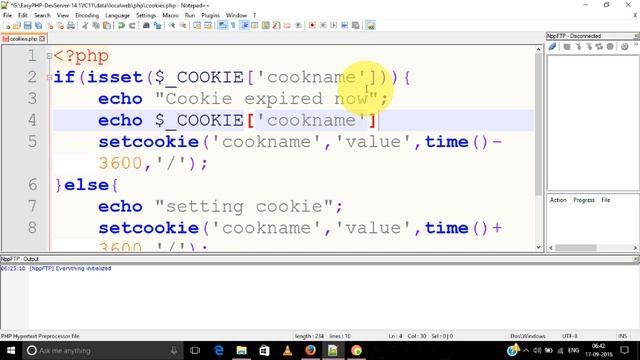Screen dimensions: 640x360
Task: Click the Print toolbar icon
Action: click(71, 25)
